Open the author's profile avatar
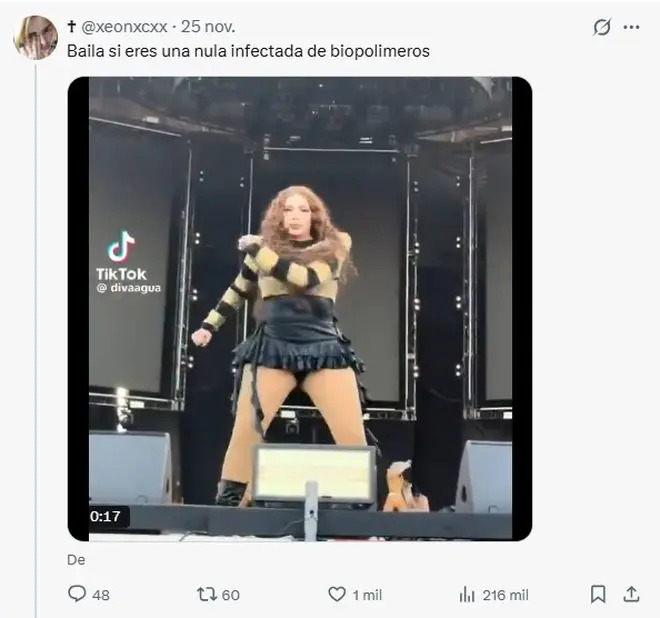Screen dimensions: 660x618 35,38
